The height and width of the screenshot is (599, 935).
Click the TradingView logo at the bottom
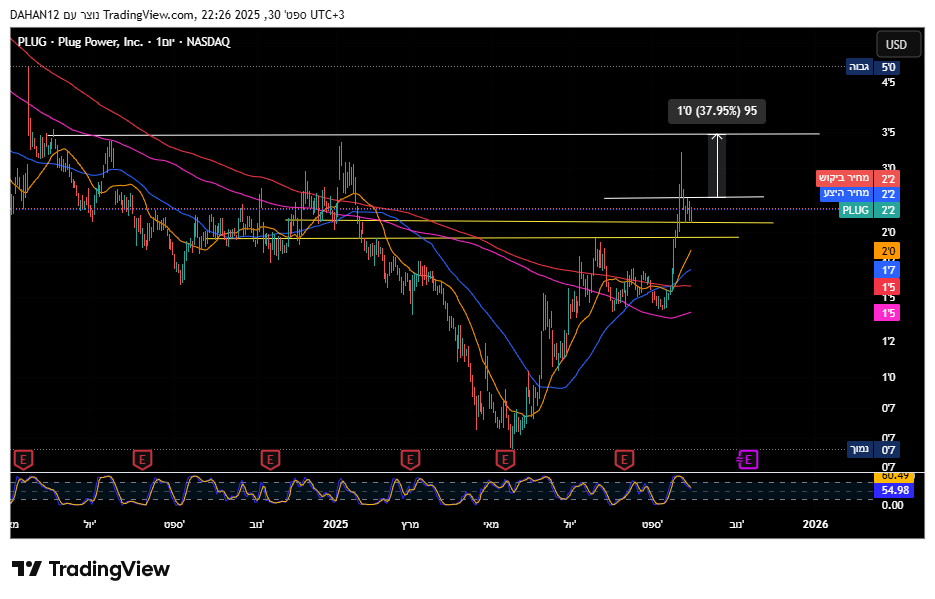pos(91,569)
